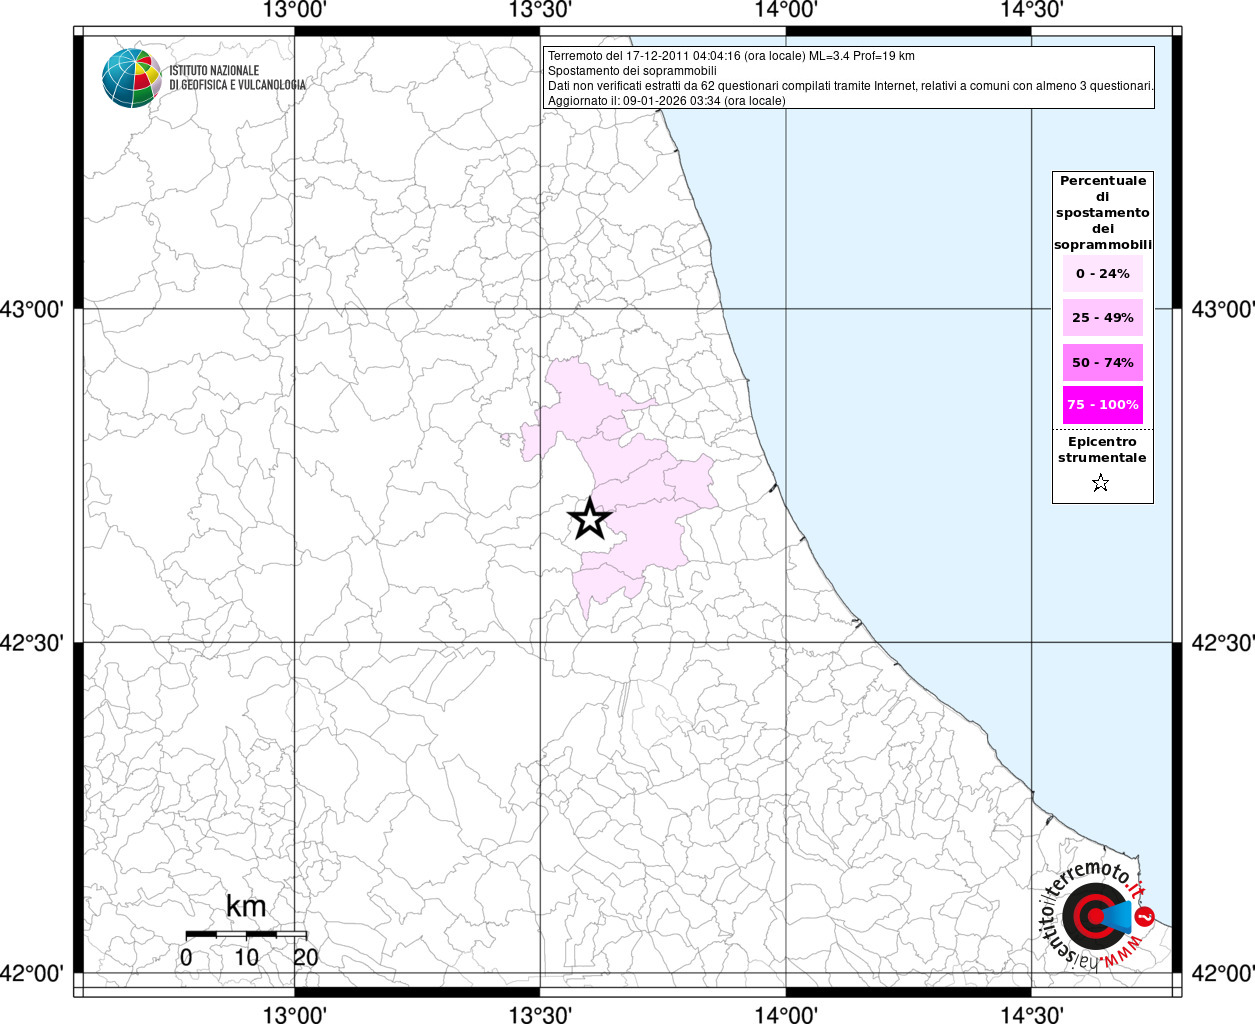Screen dimensions: 1255x1024
Task: Click the right axis label 43°00'
Action: [x=1223, y=309]
